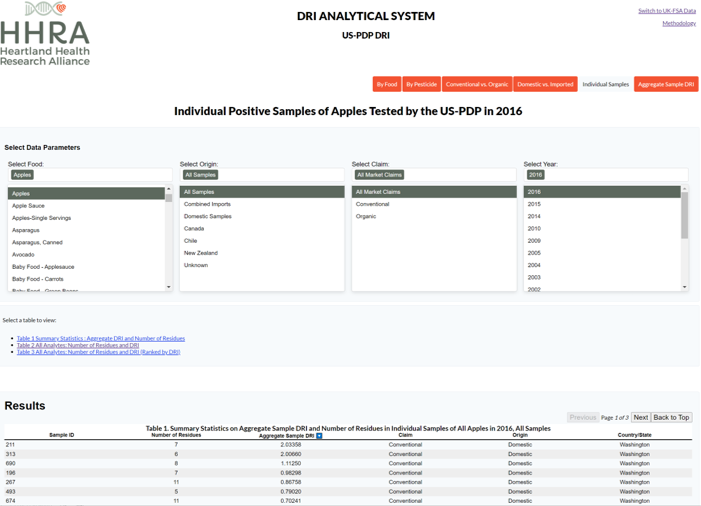Image resolution: width=701 pixels, height=506 pixels.
Task: Click the disabled Previous page button
Action: pos(583,417)
